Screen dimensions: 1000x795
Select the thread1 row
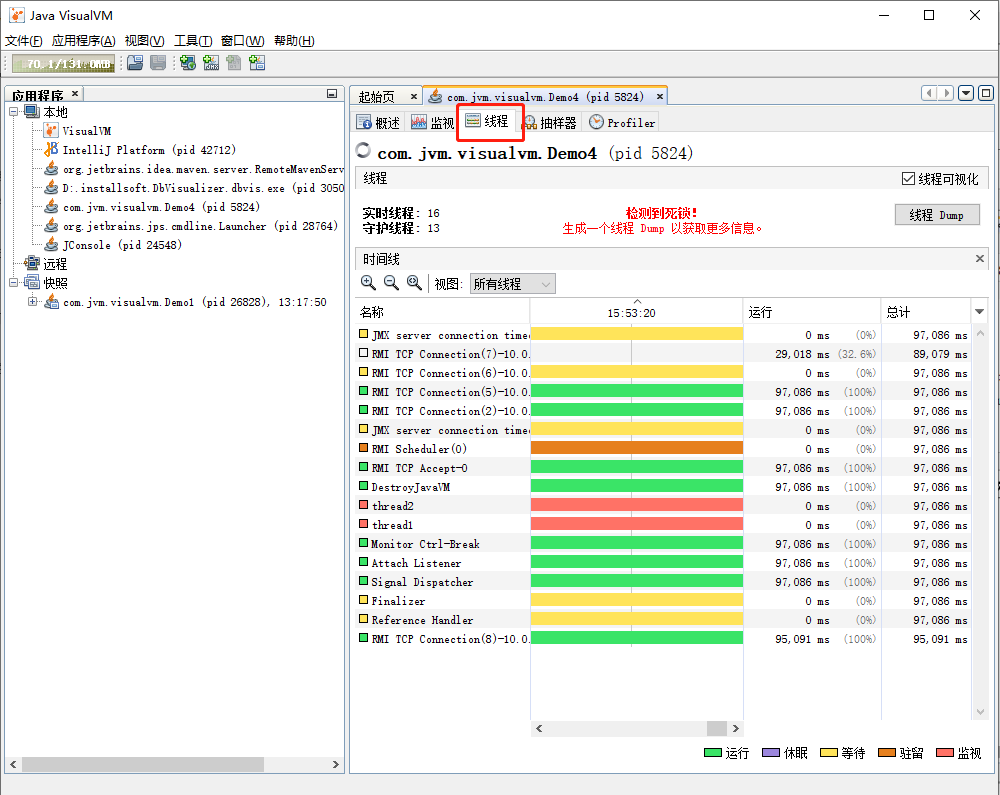[663, 525]
